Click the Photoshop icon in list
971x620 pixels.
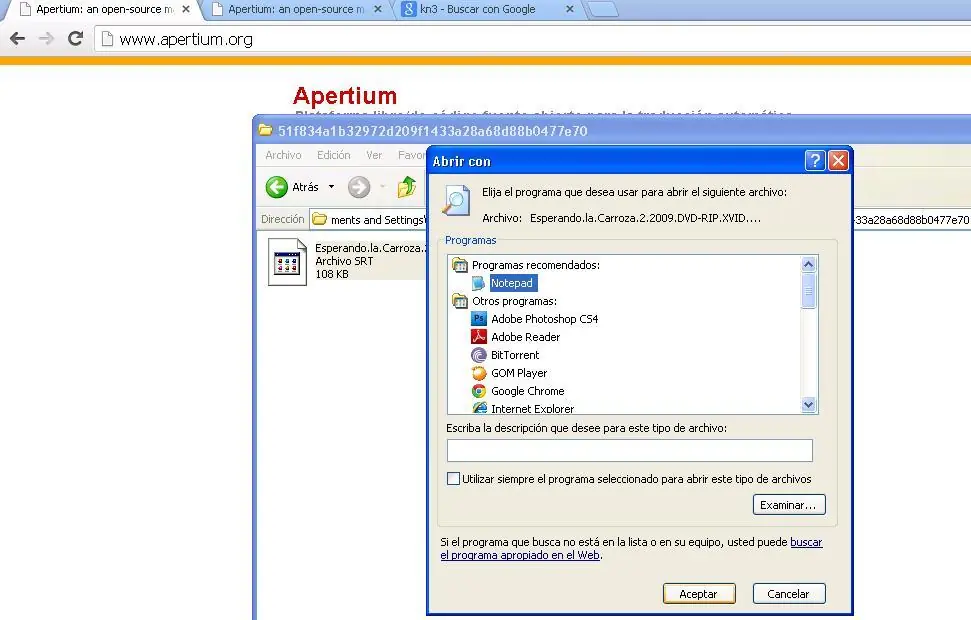(479, 318)
